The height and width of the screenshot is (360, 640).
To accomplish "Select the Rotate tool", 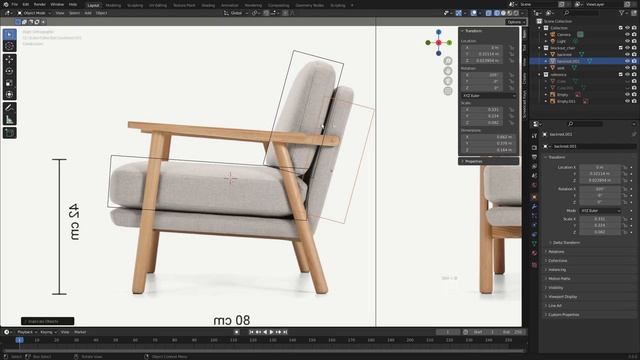I will (9, 71).
